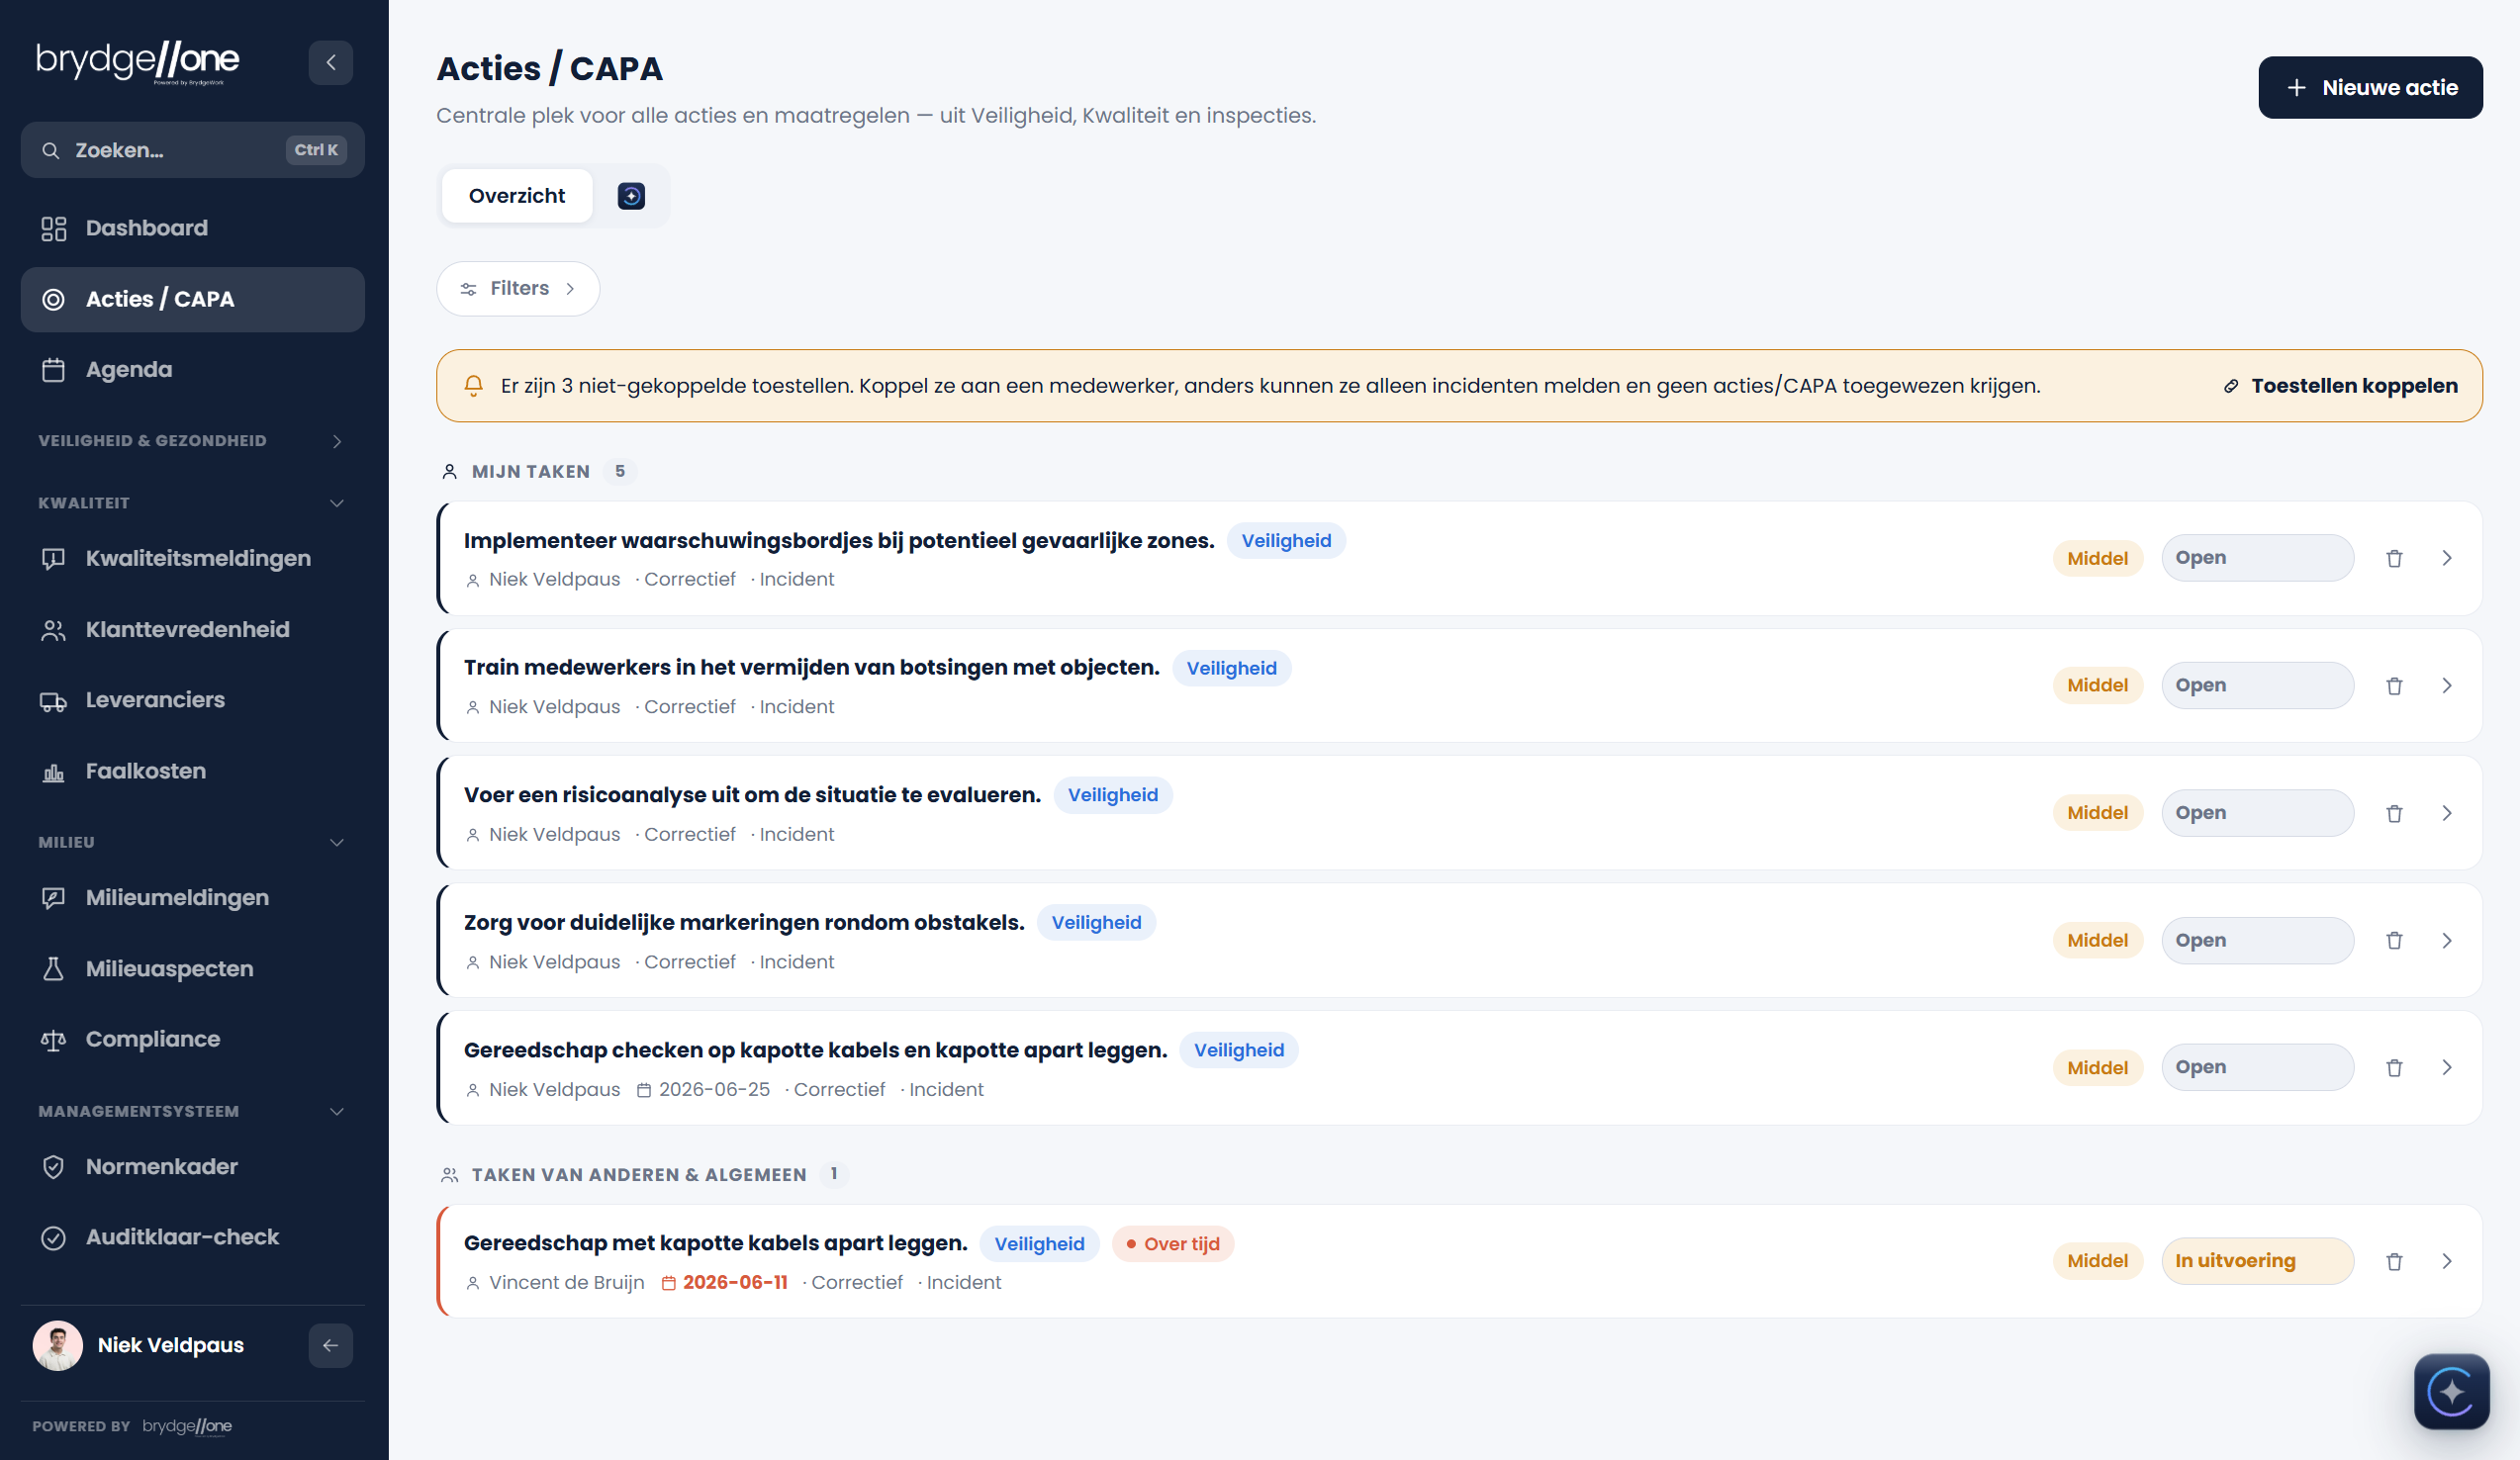Image resolution: width=2520 pixels, height=1460 pixels.
Task: Delete the waarschuwingsbordjes action with trash icon
Action: [2394, 558]
